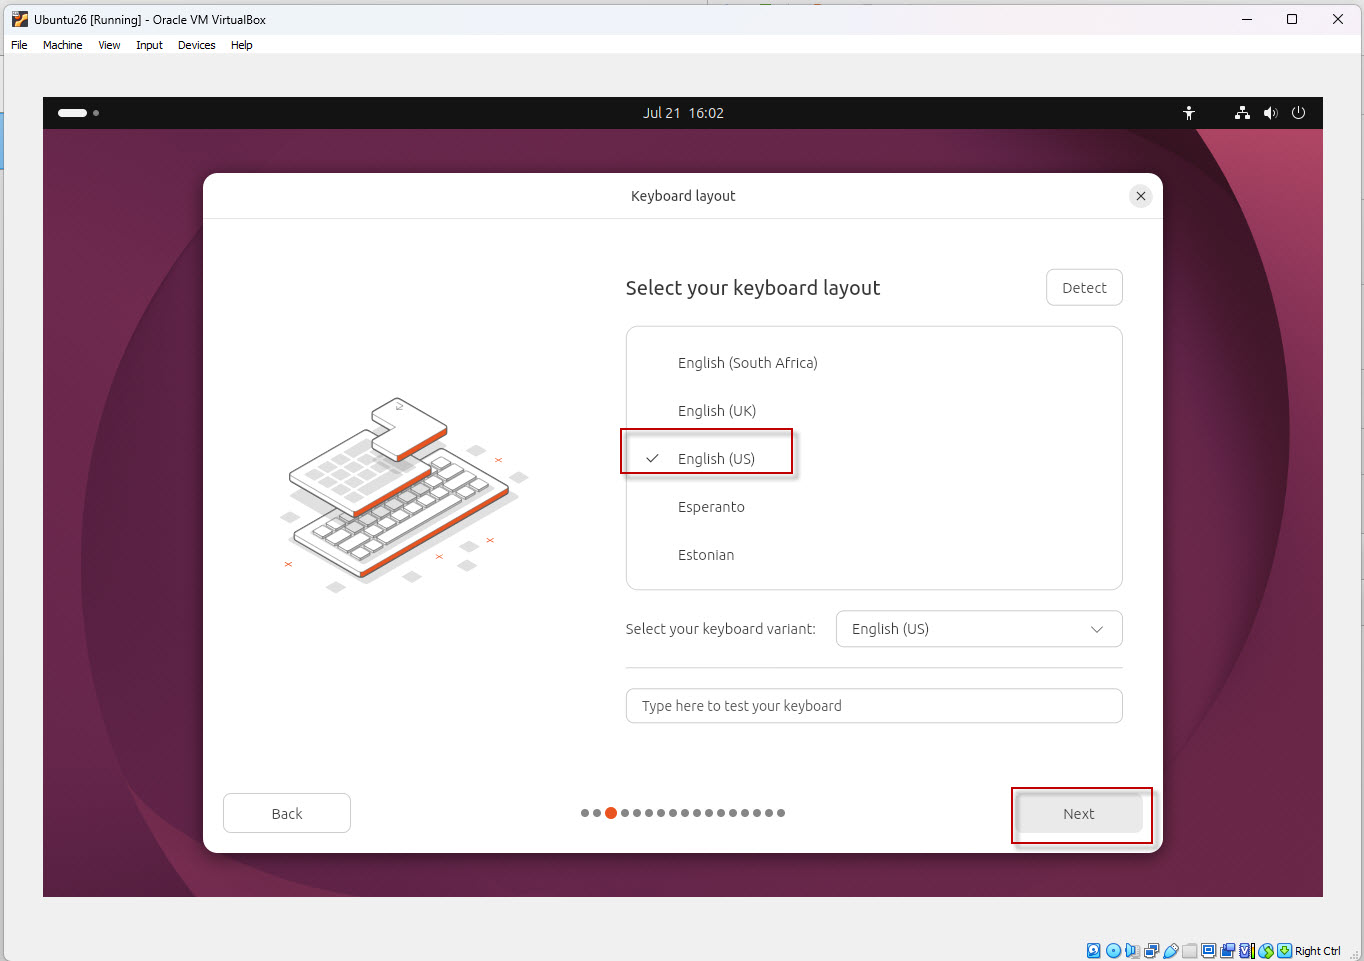Click the CPU virtualization status icon
Screen dimensions: 1364x961
click(1246, 951)
